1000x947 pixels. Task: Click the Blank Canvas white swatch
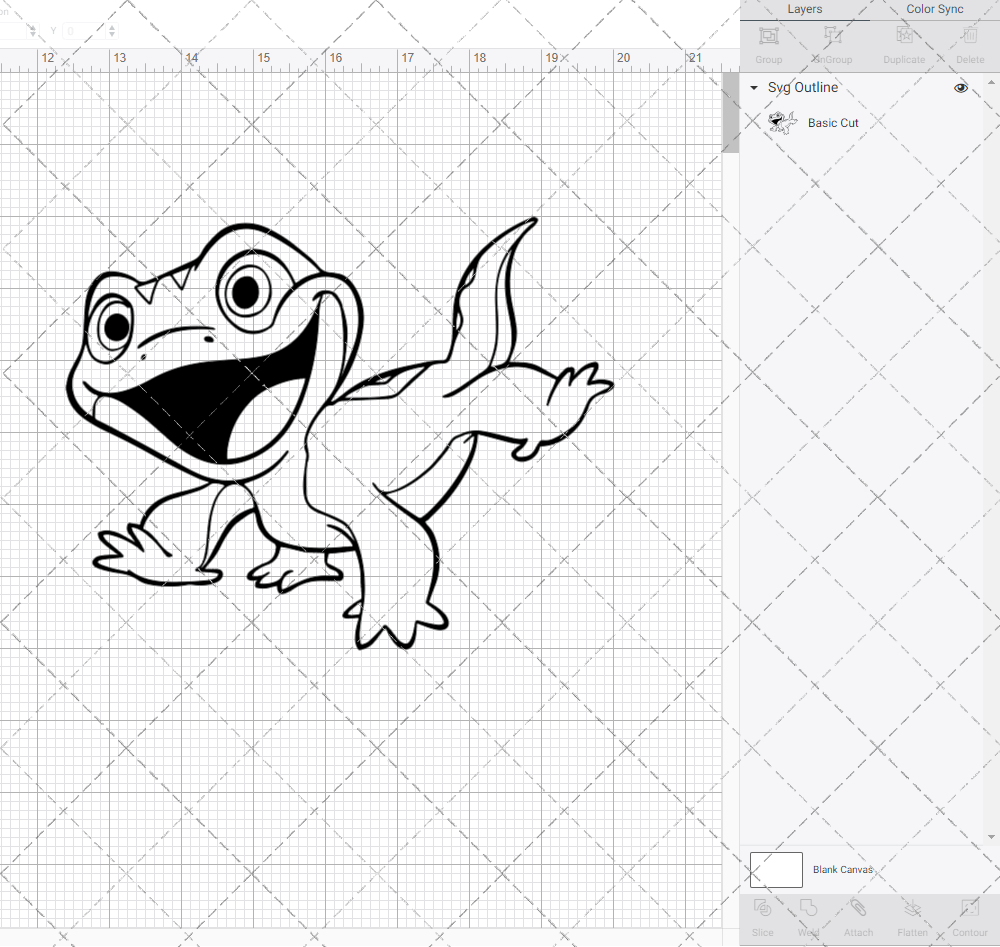[776, 870]
